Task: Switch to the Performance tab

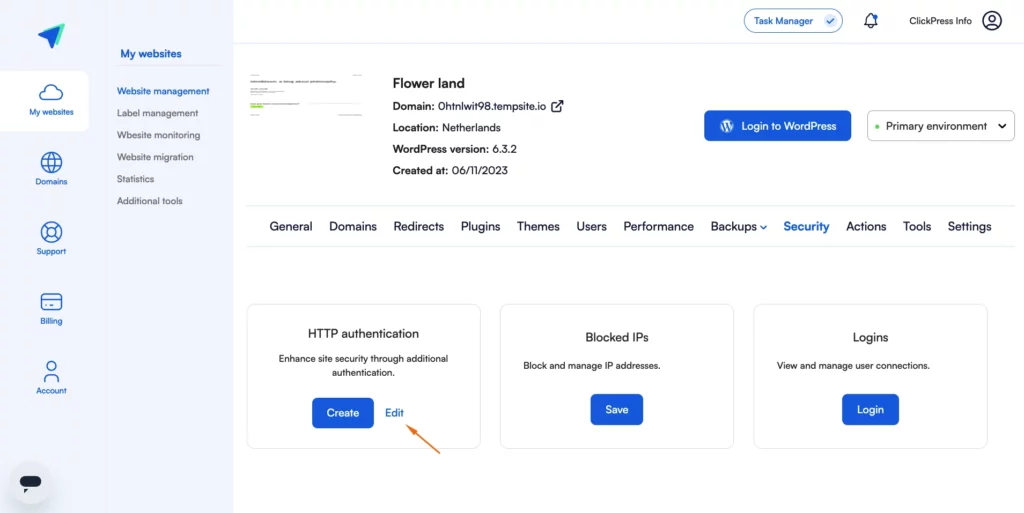Action: point(658,226)
